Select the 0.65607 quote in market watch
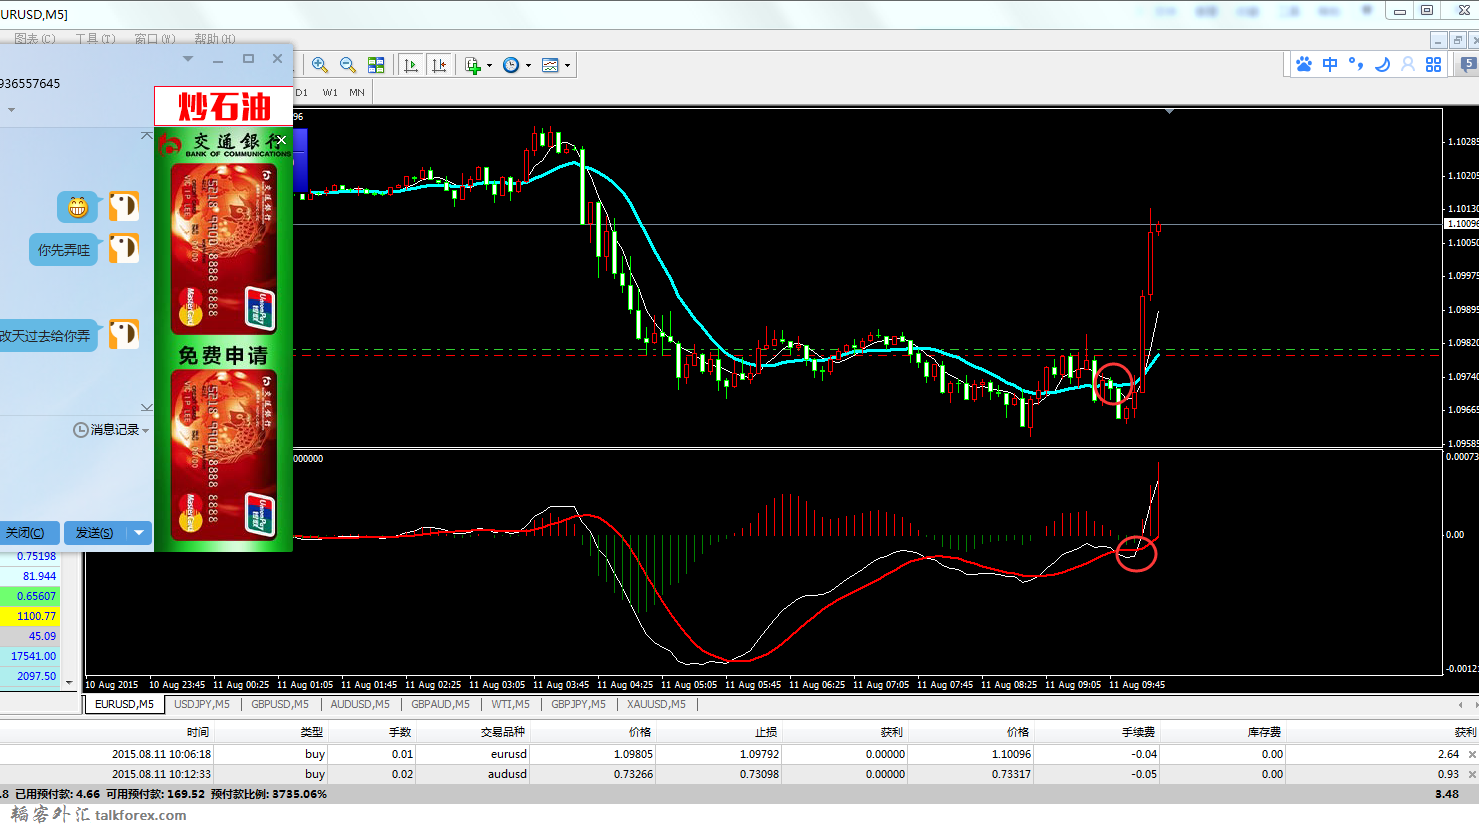 click(30, 596)
